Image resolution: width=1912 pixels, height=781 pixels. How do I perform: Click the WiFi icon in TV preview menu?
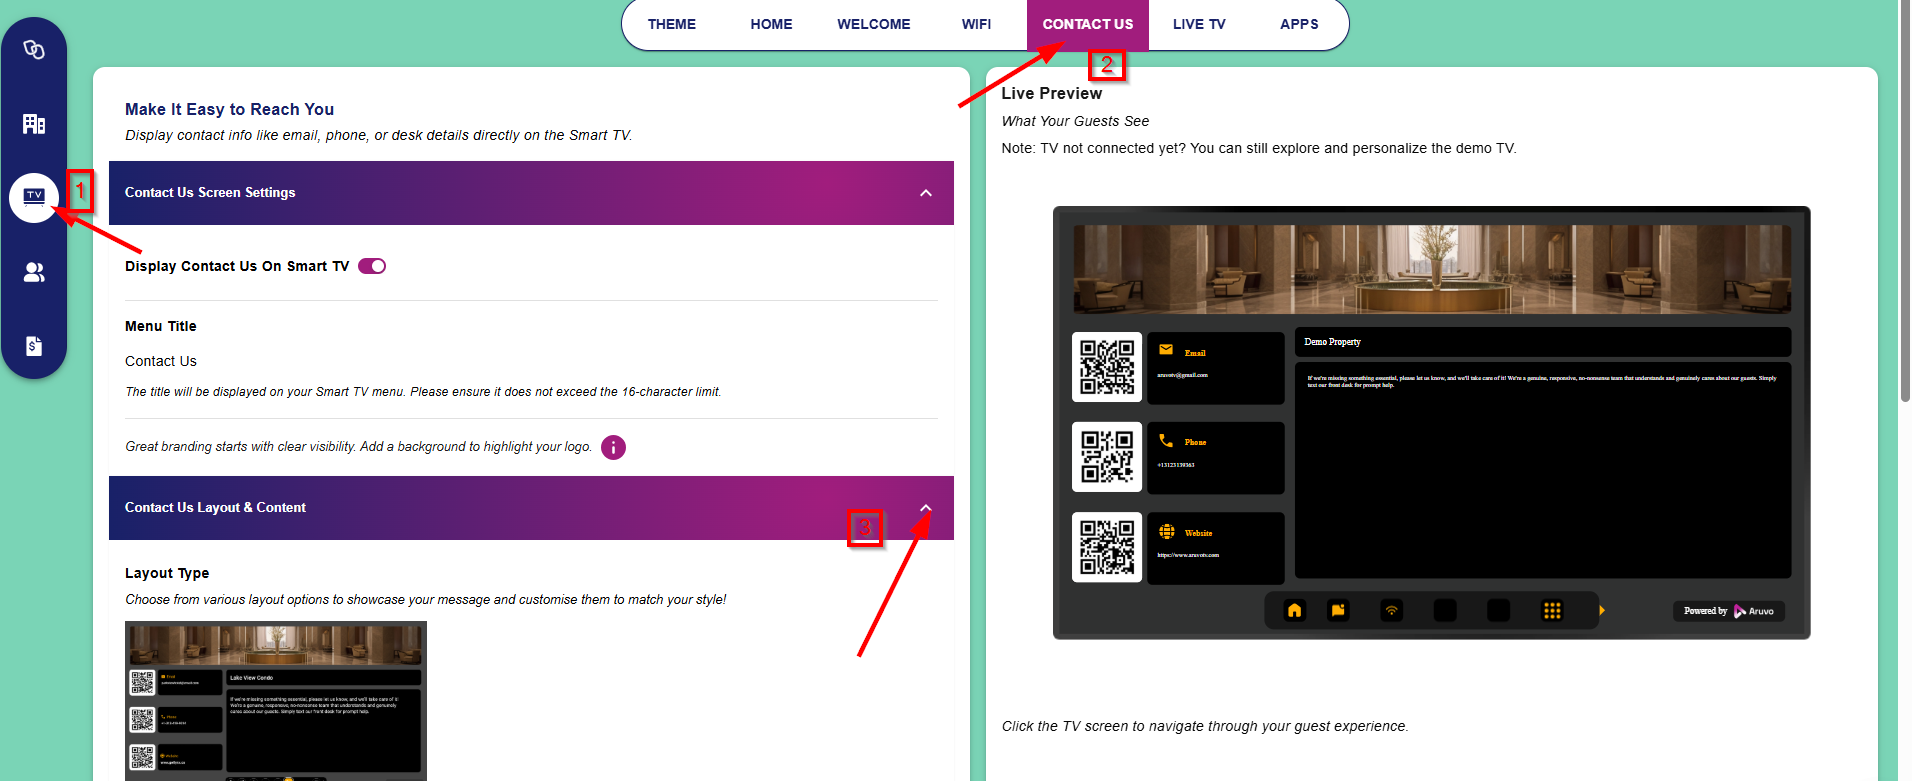[x=1391, y=610]
